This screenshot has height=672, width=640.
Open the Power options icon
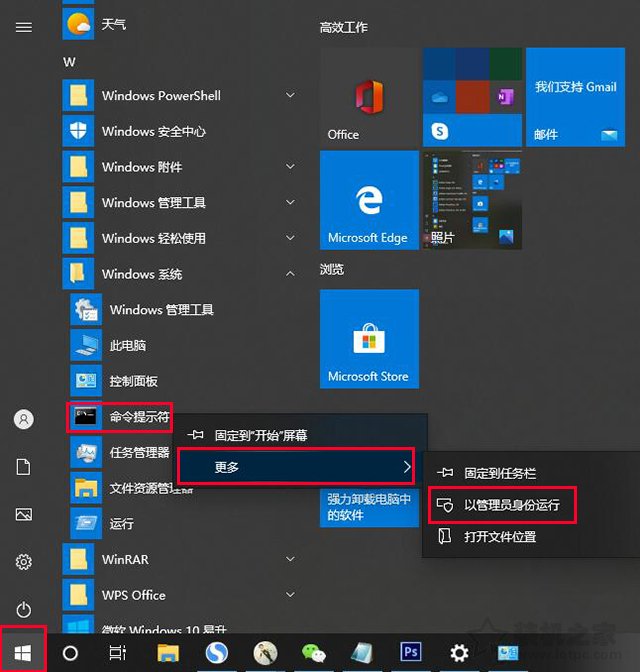(x=24, y=609)
